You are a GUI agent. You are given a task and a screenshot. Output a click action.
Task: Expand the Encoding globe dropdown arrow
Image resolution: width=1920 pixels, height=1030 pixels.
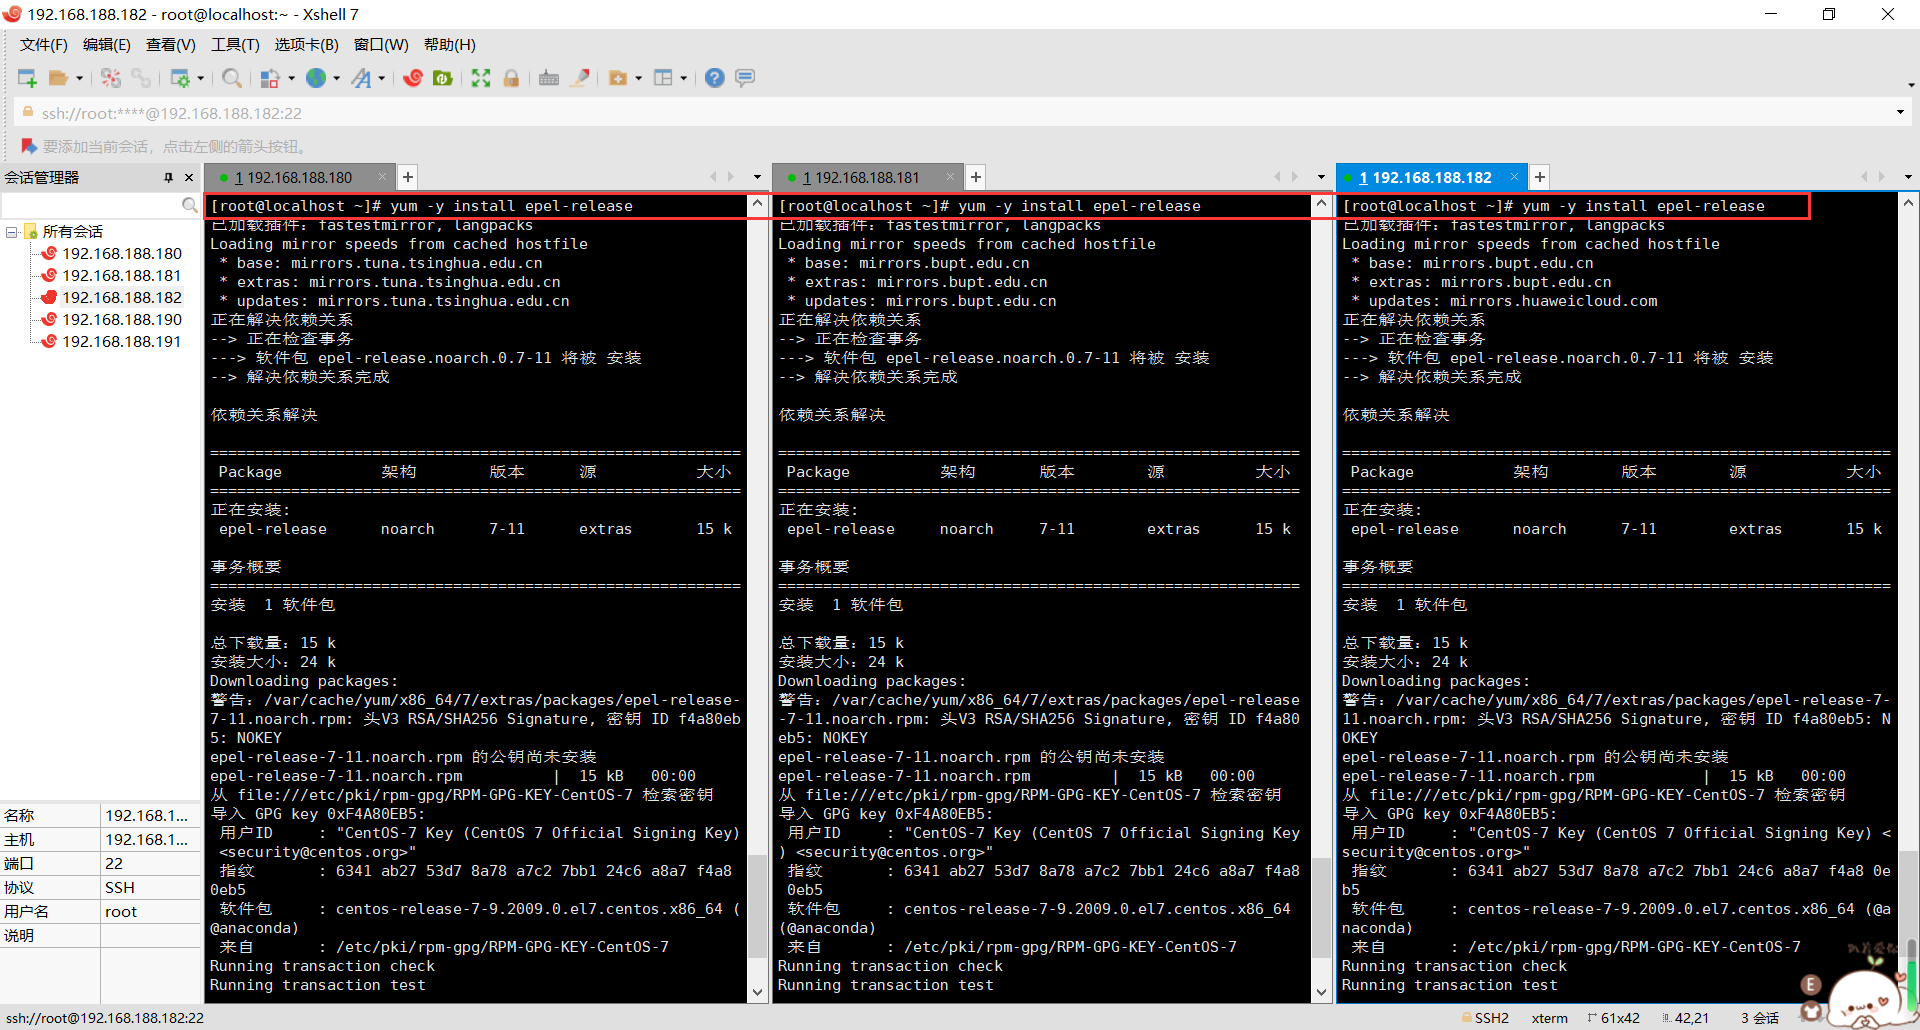click(x=336, y=78)
